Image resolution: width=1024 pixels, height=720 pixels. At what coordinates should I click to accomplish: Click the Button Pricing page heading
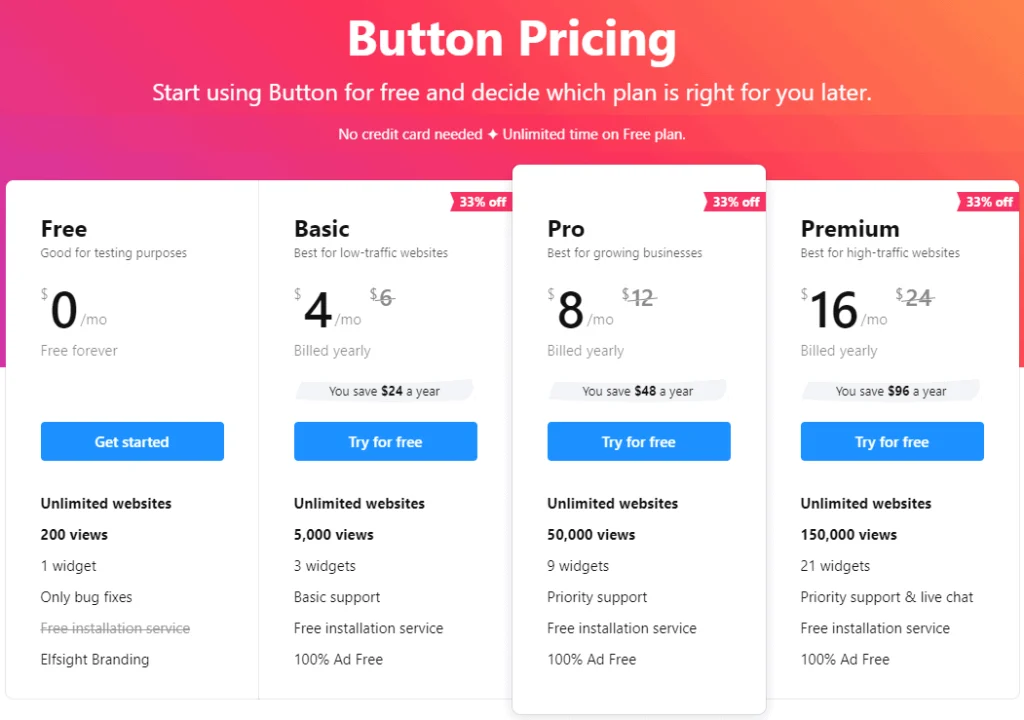tap(511, 39)
